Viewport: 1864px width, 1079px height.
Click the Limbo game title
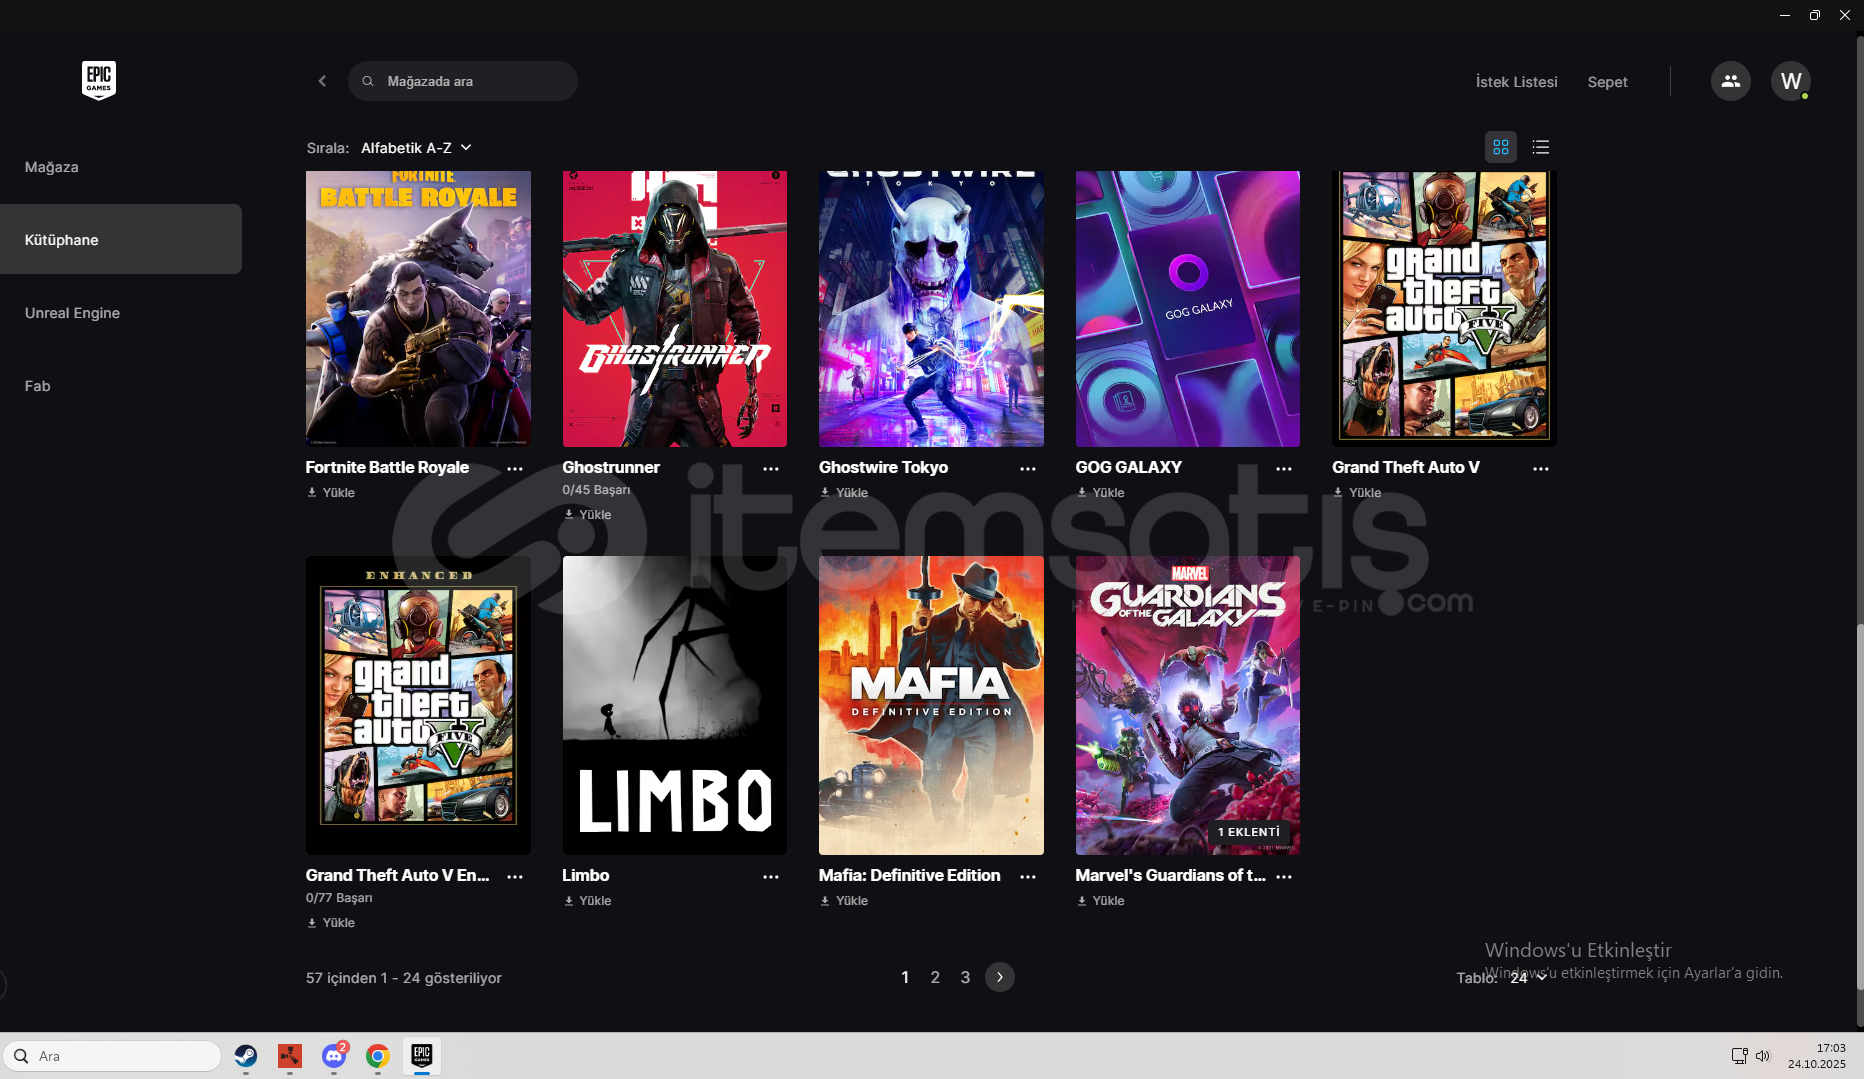(586, 875)
